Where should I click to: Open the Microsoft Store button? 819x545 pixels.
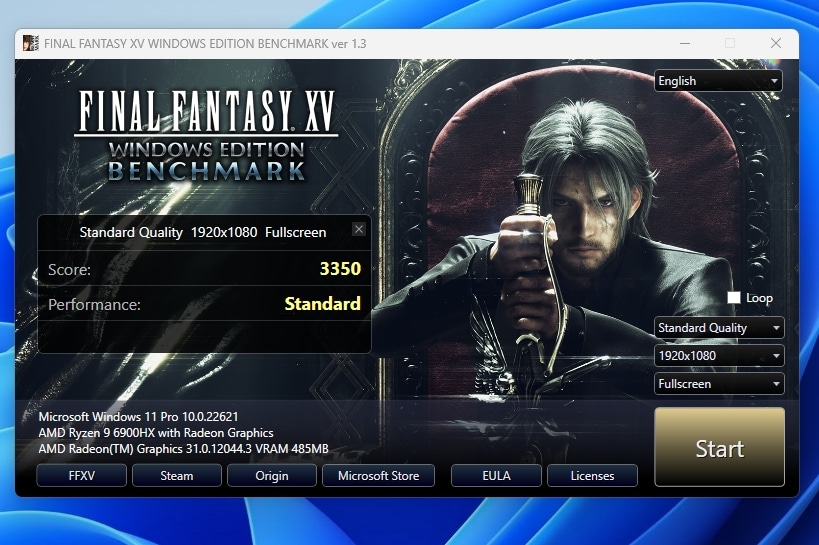coord(378,476)
